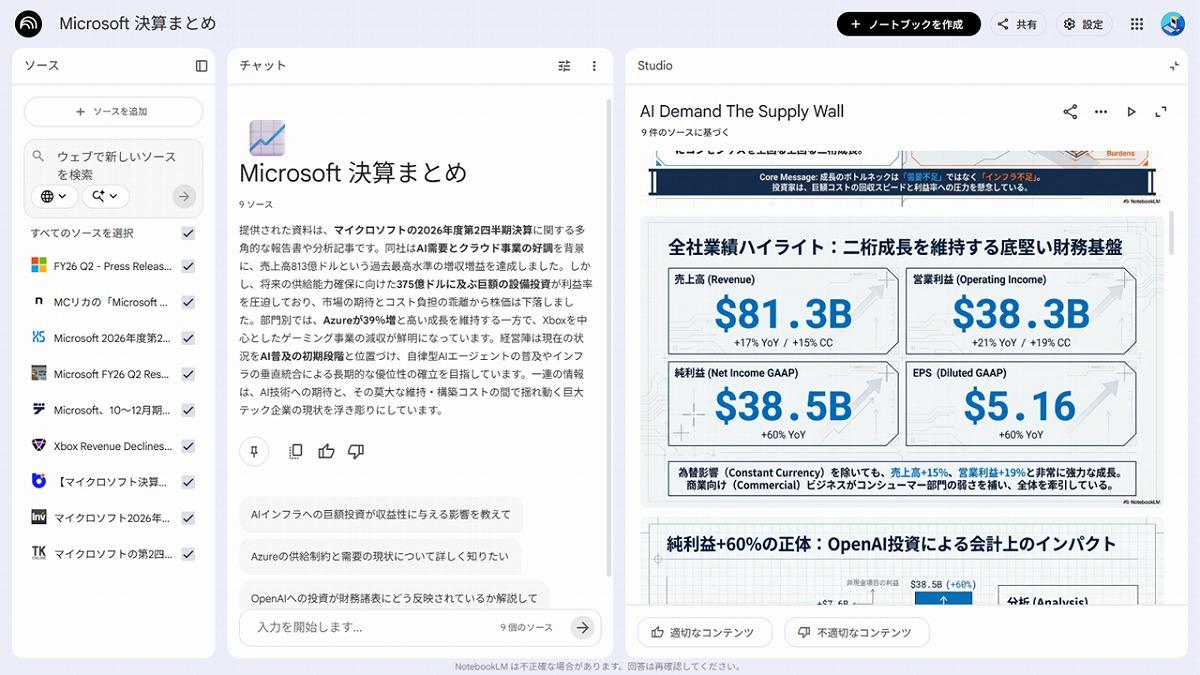Open the 設定 menu
Viewport: 1200px width, 675px height.
coord(1084,24)
